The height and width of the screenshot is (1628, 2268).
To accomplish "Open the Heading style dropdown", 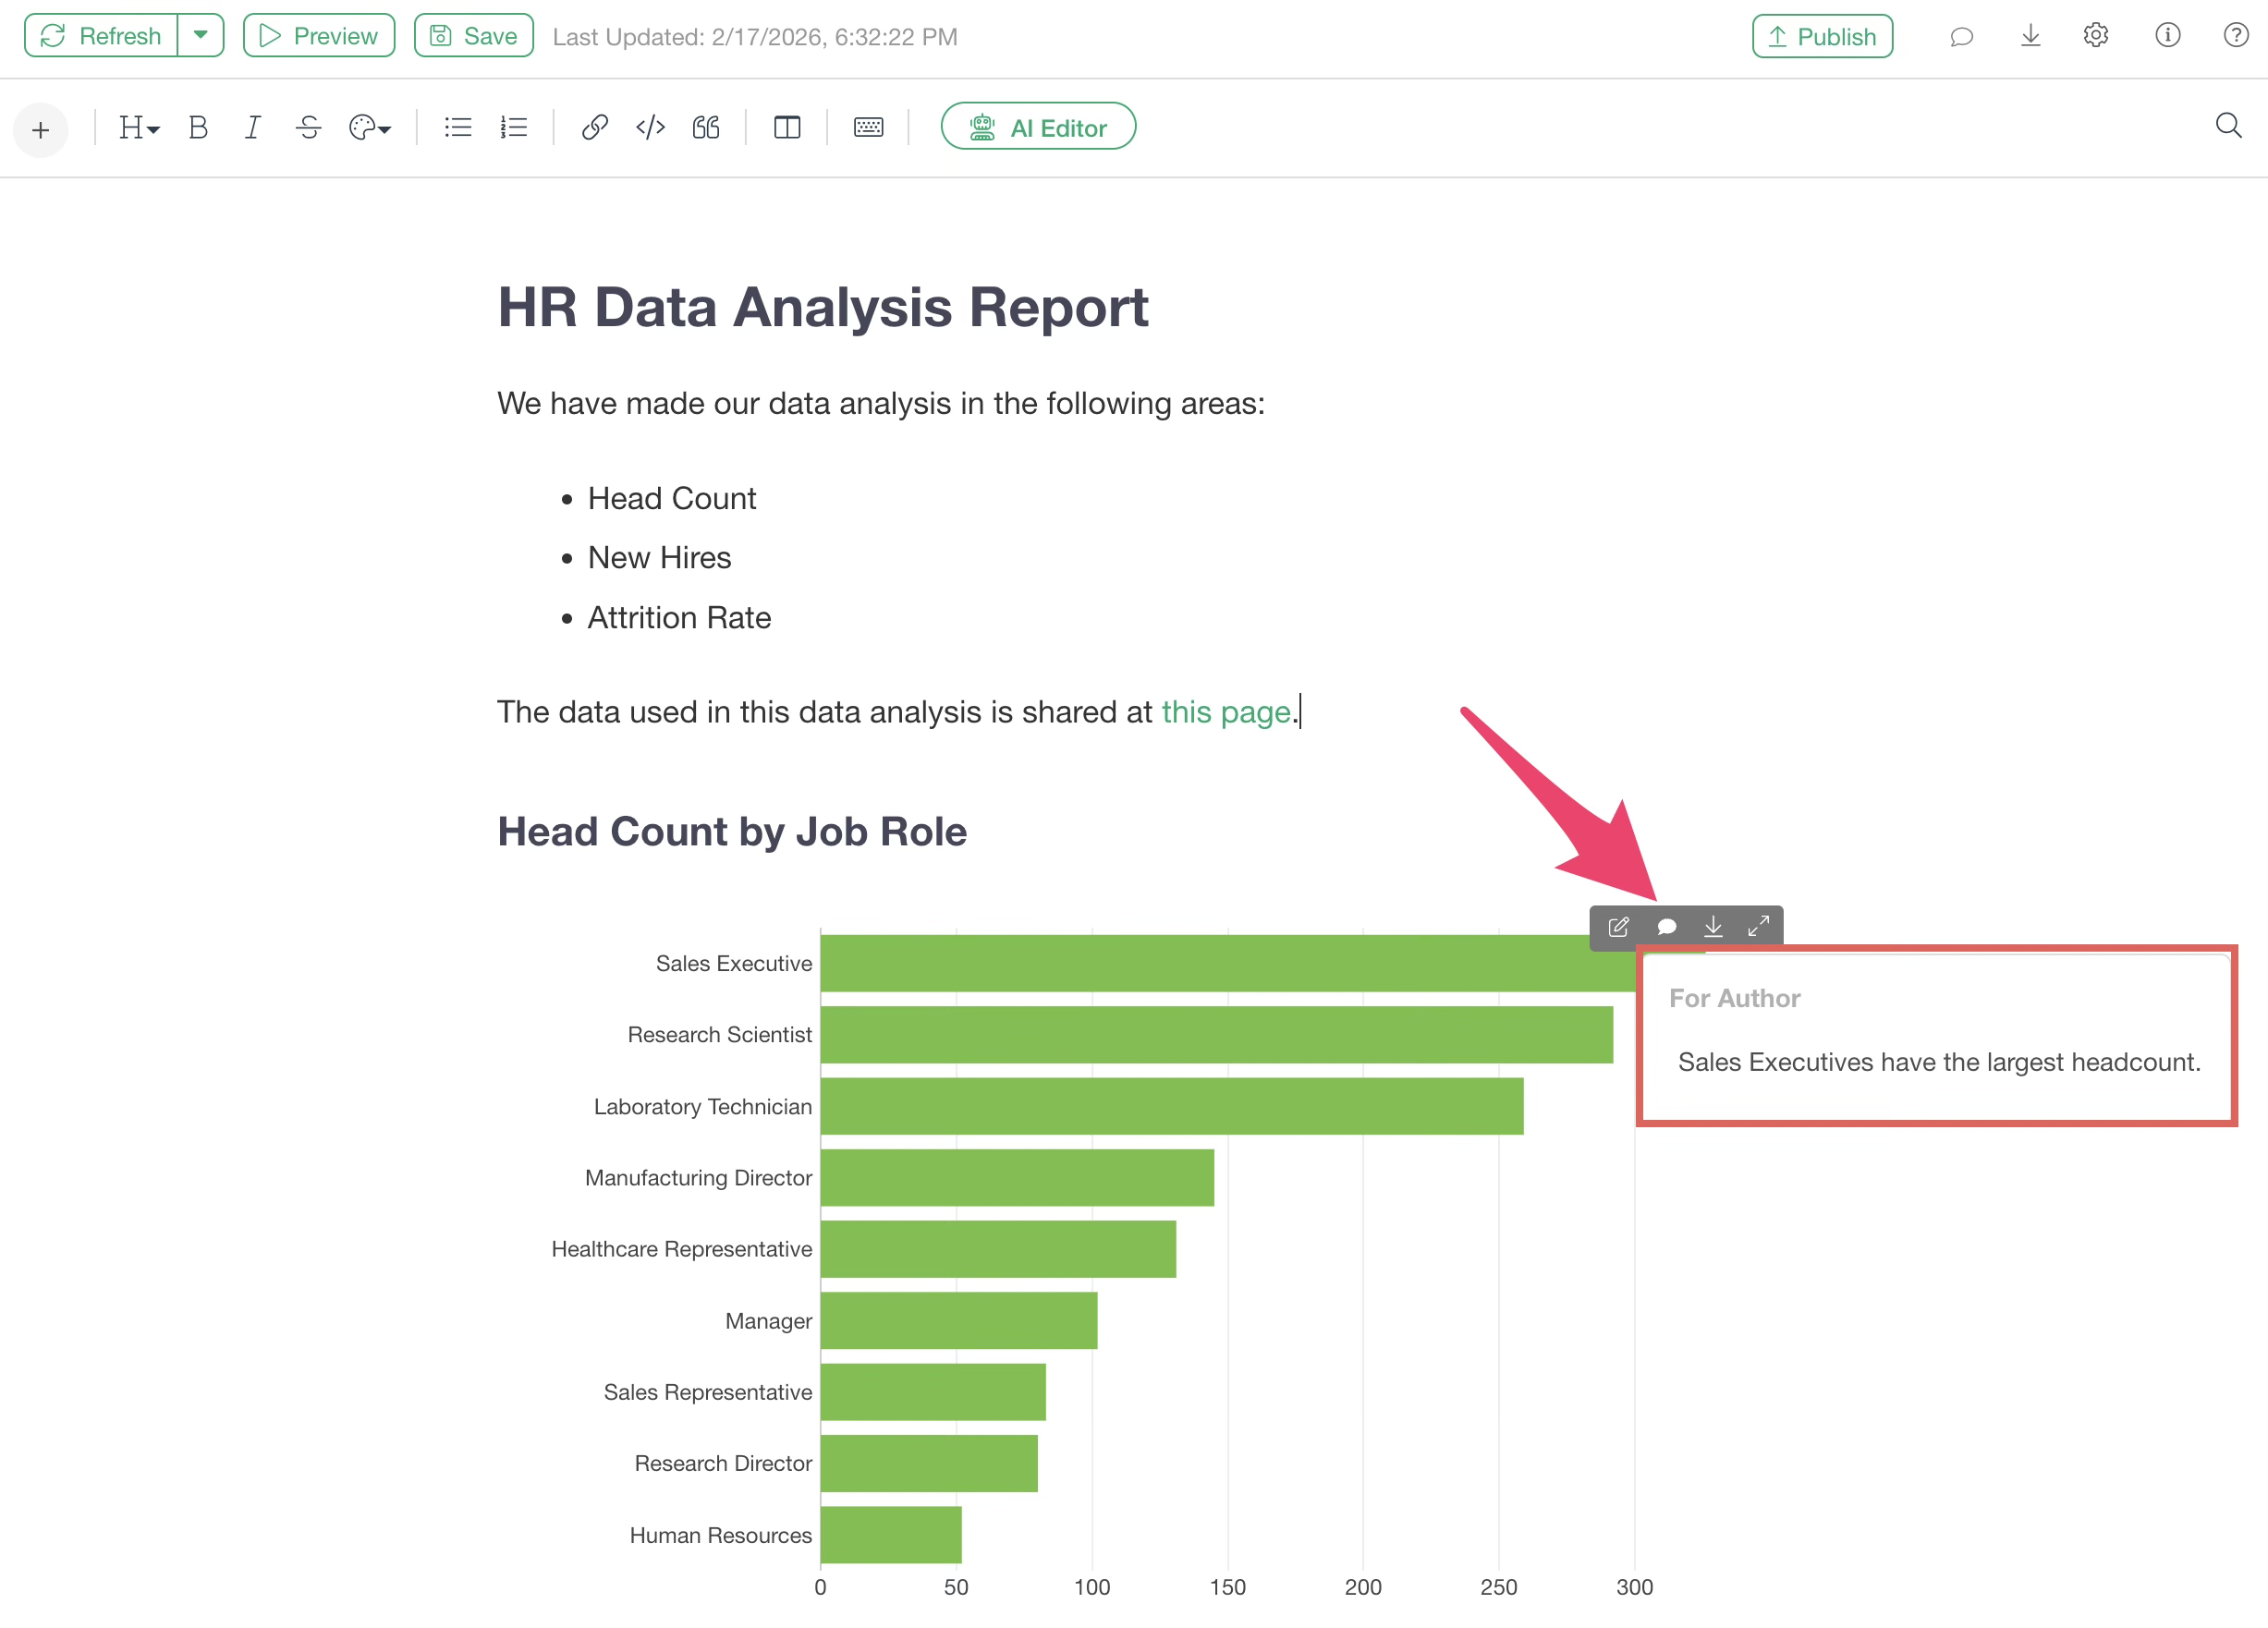I will coord(139,127).
